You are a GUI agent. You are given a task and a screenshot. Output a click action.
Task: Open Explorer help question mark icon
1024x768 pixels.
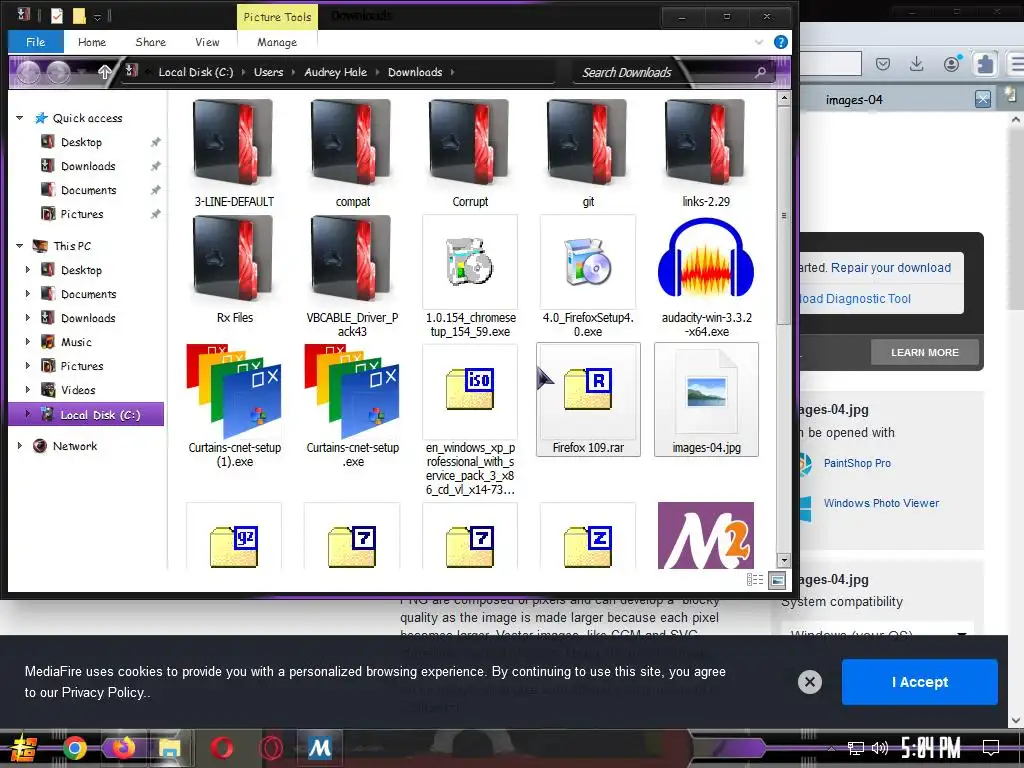[x=780, y=42]
